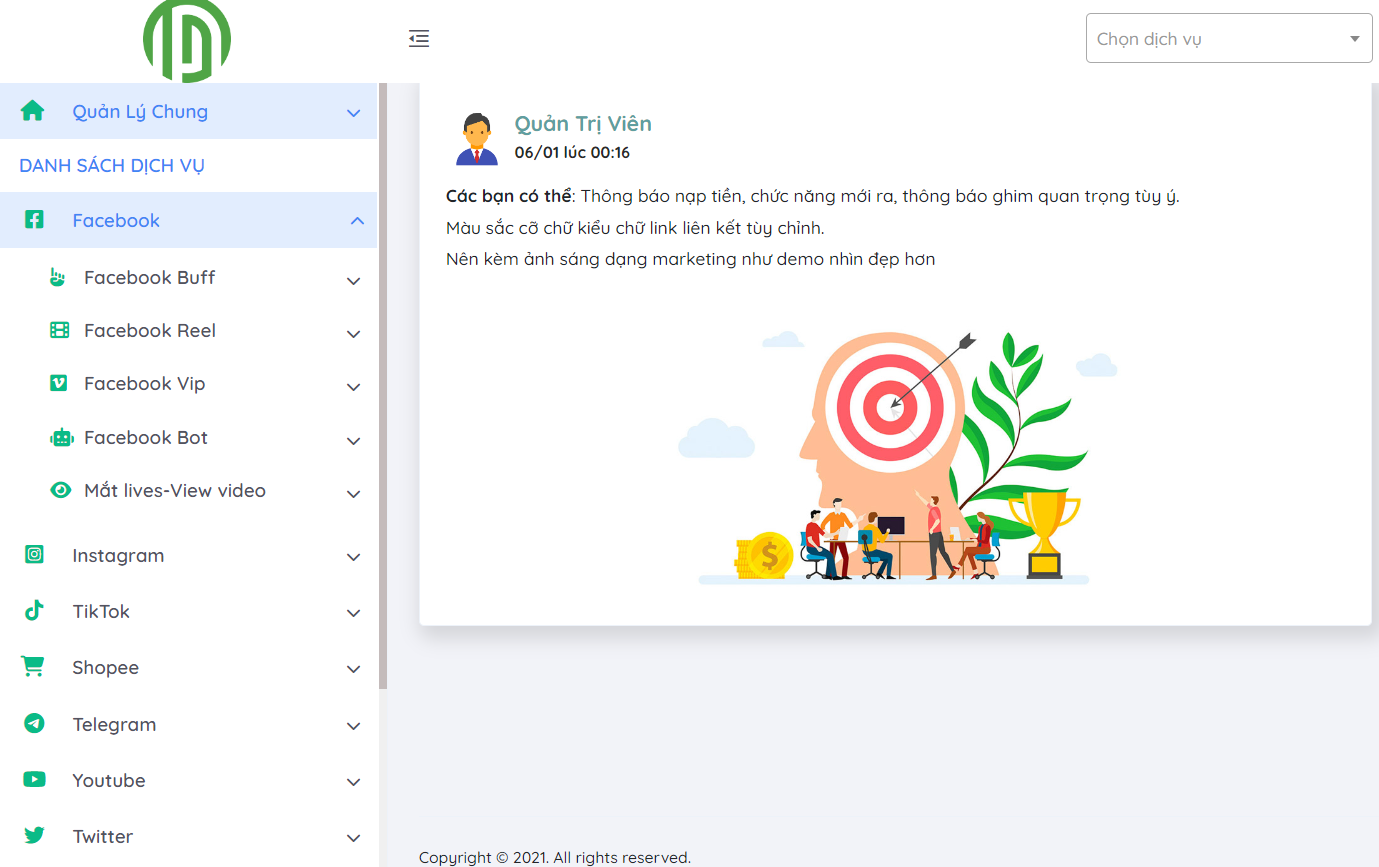Click the Facebook logo icon in sidebar

pos(34,220)
